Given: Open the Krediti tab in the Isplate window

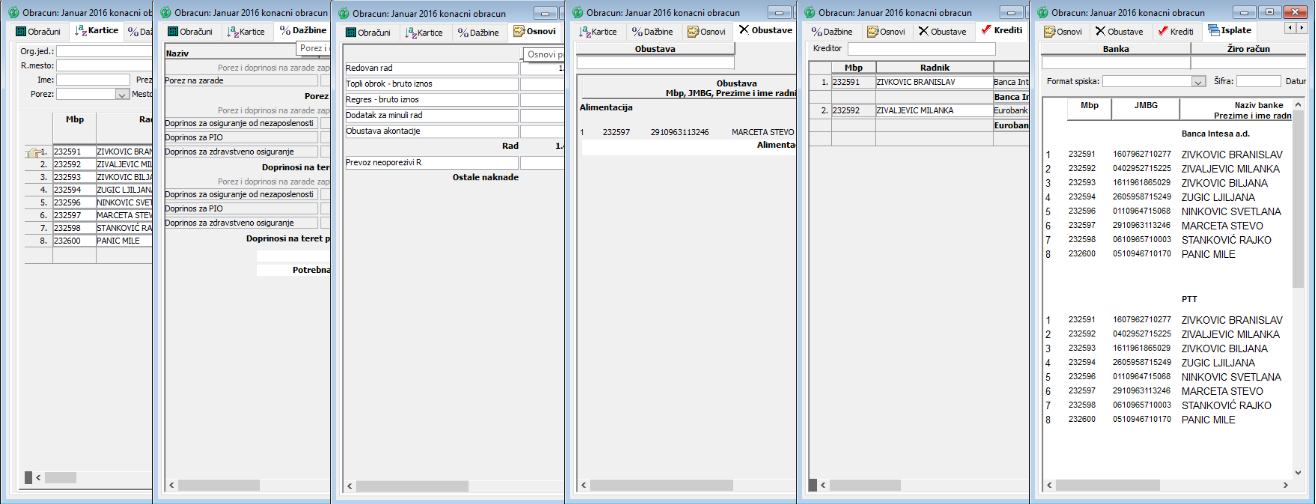Looking at the screenshot, I should 1175,32.
